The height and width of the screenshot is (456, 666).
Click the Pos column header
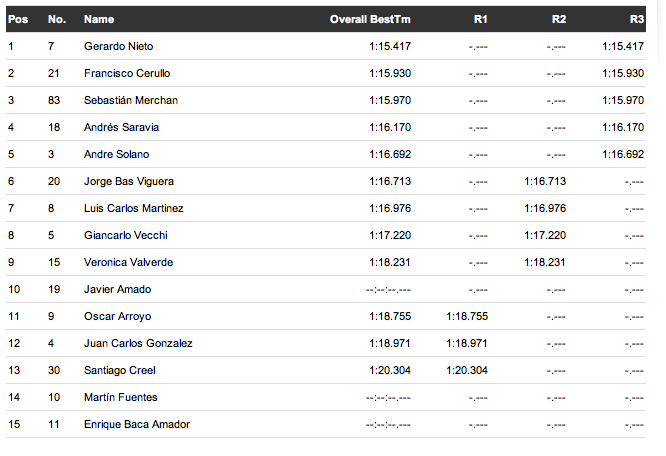(17, 19)
